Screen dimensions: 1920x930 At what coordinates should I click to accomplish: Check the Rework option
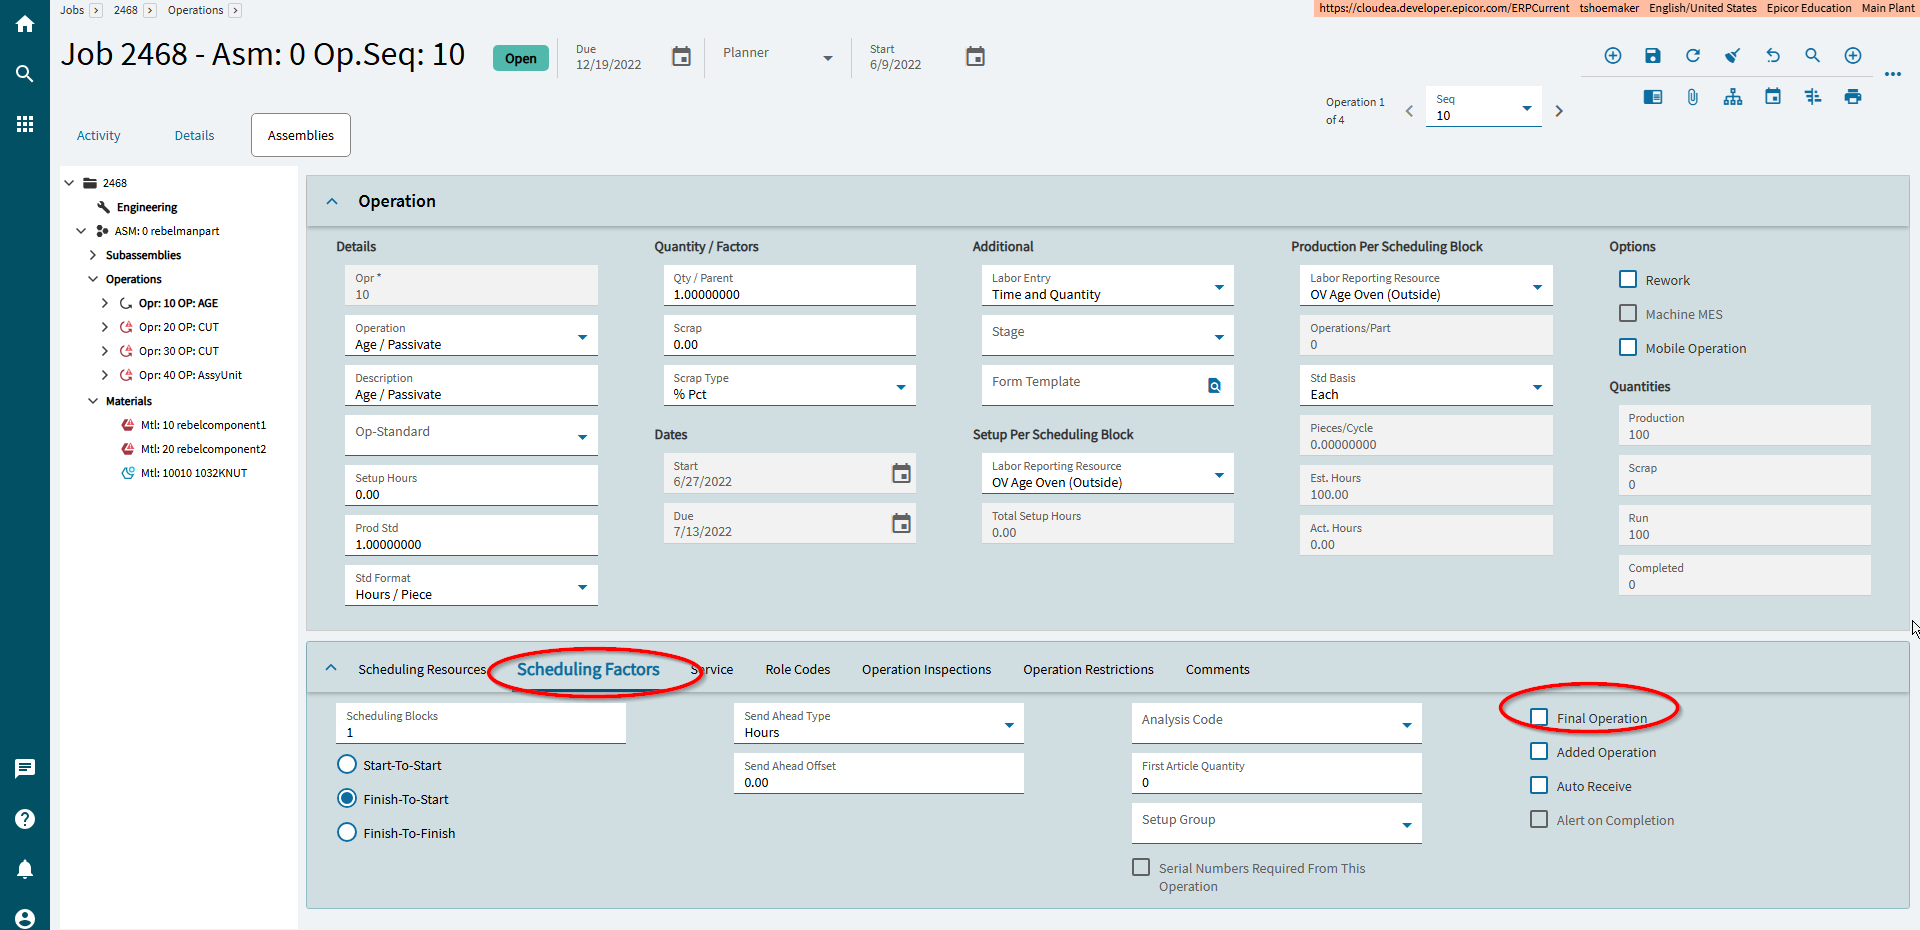point(1628,280)
